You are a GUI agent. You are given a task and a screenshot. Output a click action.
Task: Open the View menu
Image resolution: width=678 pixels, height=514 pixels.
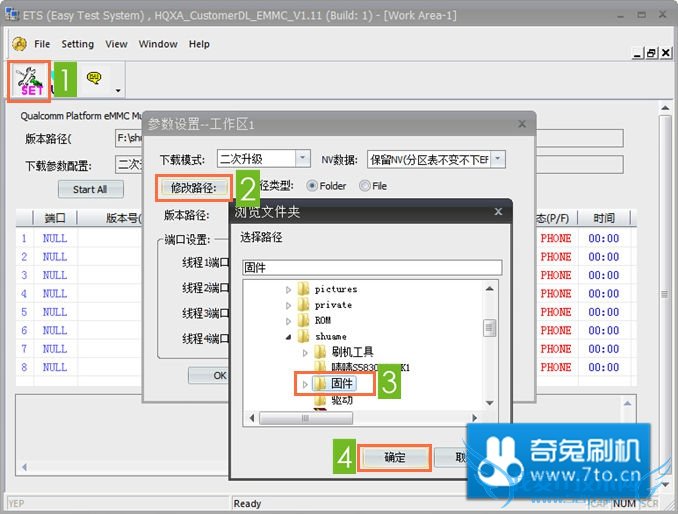click(116, 44)
